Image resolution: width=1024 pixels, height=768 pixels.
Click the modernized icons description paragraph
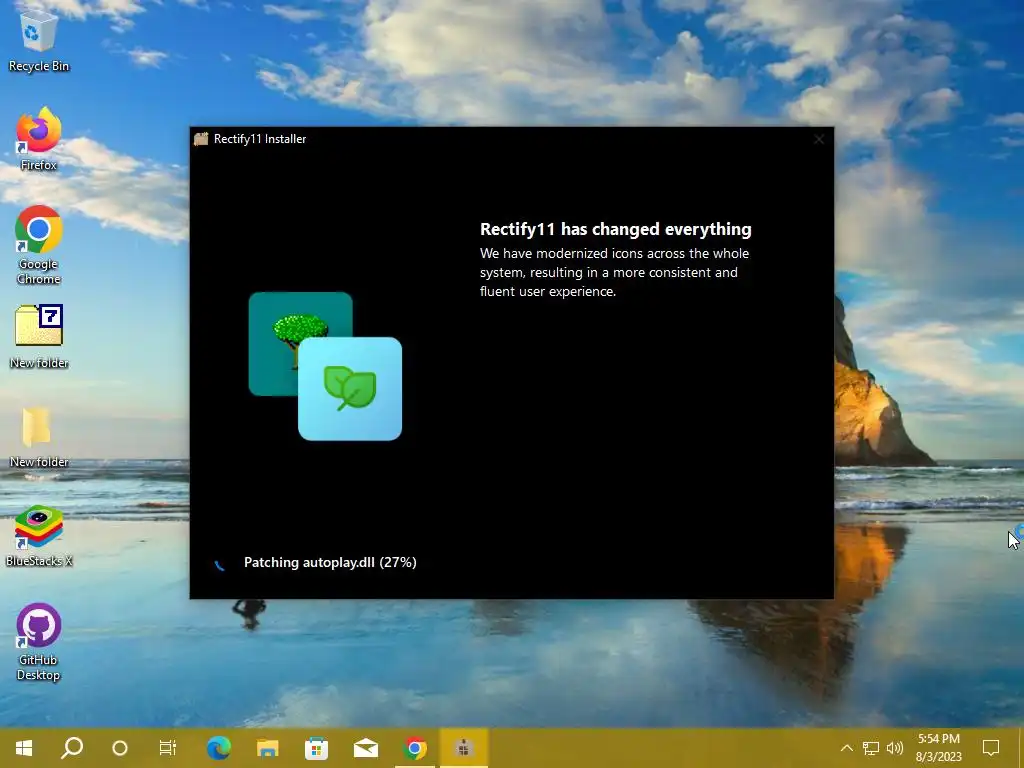click(x=614, y=272)
